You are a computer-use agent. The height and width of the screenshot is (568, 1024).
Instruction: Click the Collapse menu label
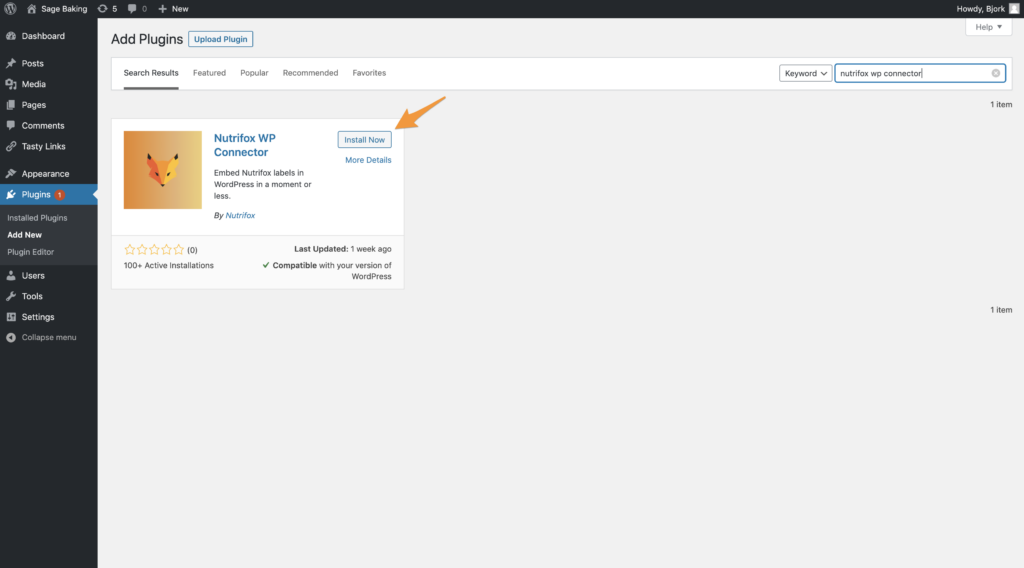(x=49, y=338)
